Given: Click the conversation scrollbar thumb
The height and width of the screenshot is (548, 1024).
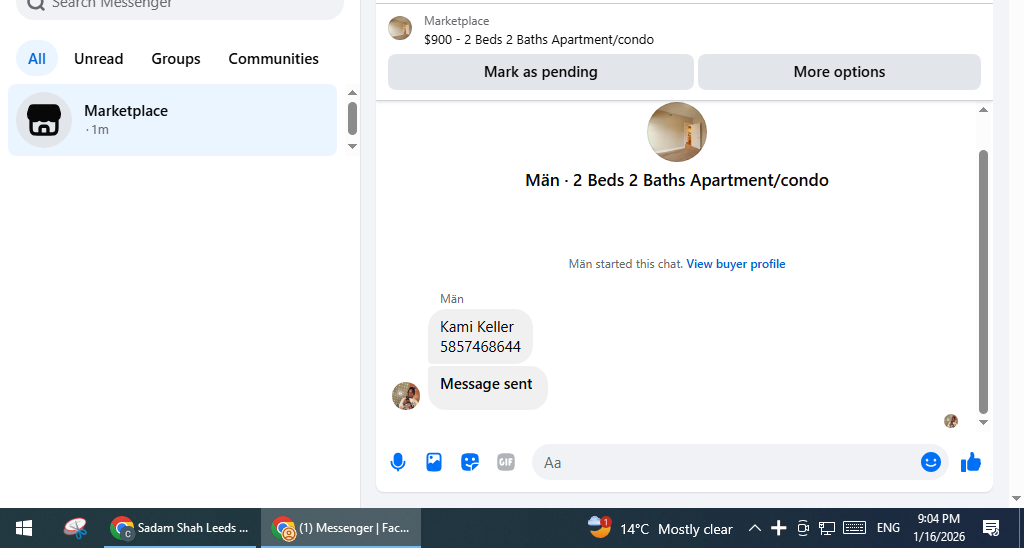Looking at the screenshot, I should (x=984, y=282).
